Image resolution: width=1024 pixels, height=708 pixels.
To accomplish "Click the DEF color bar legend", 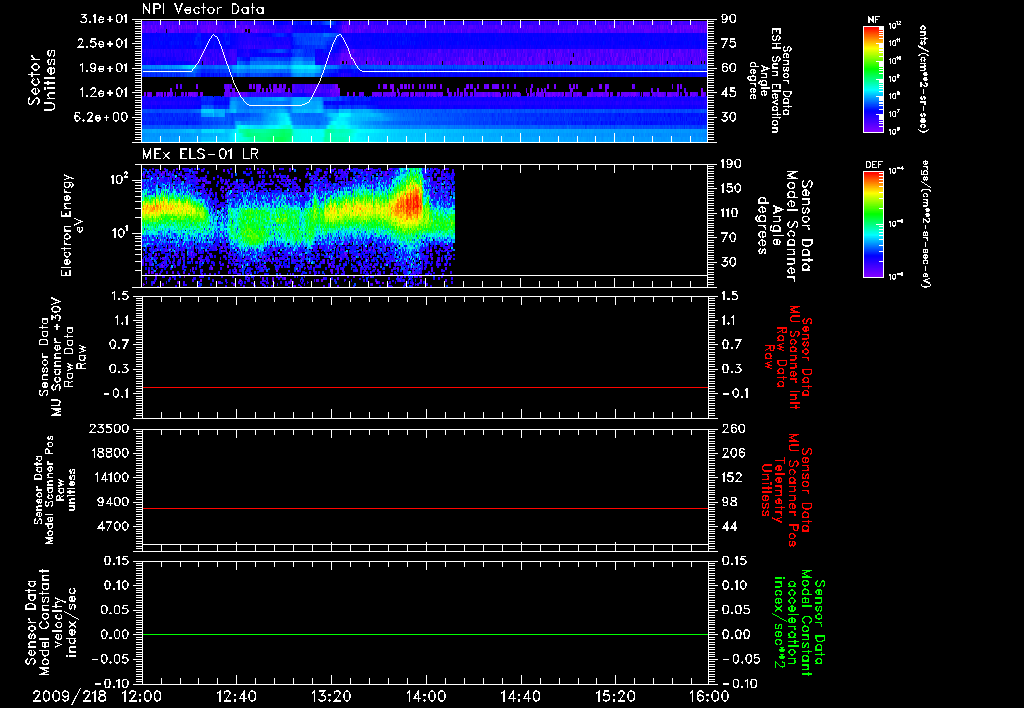I will click(x=873, y=224).
